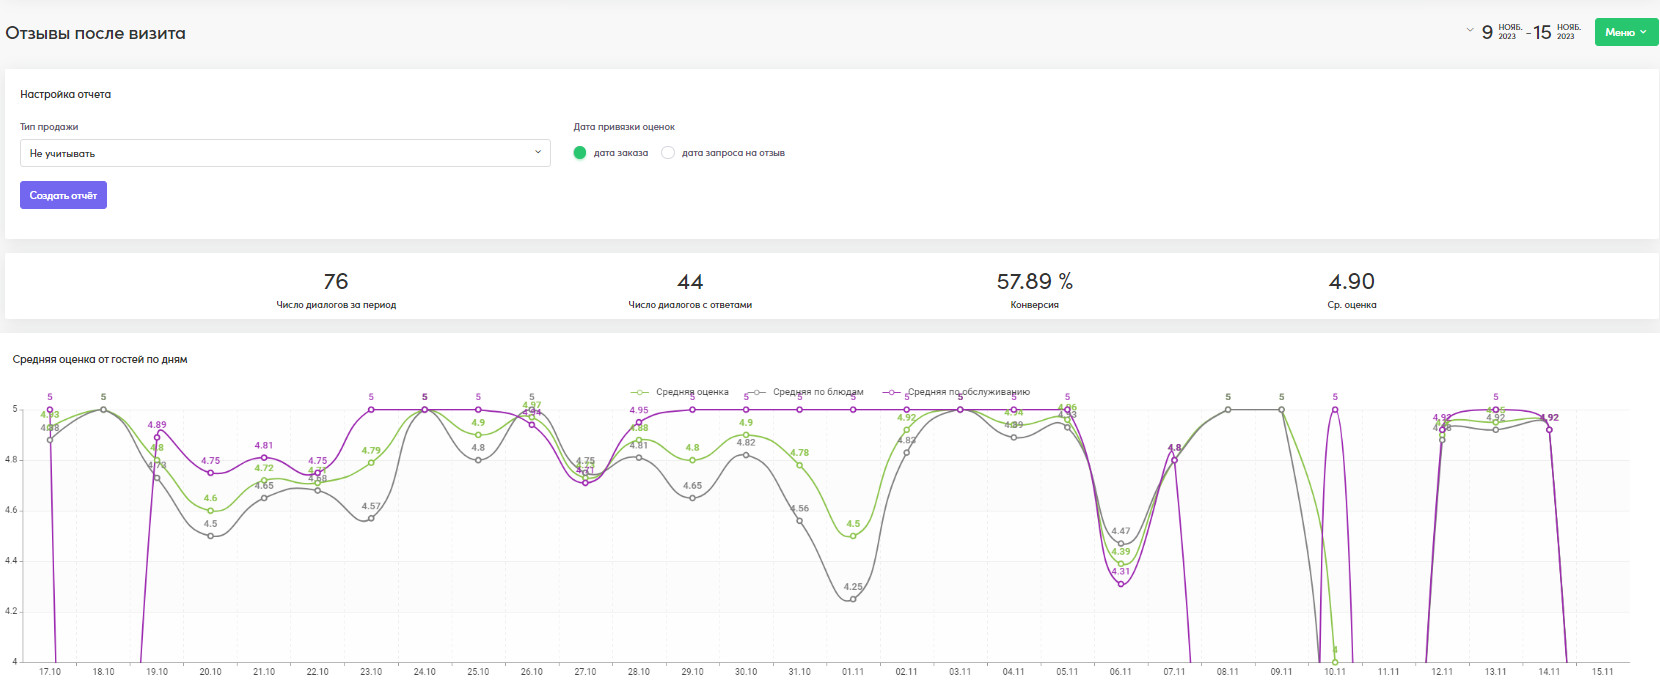
Task: Click the purple legend marker icon
Action: click(x=891, y=392)
